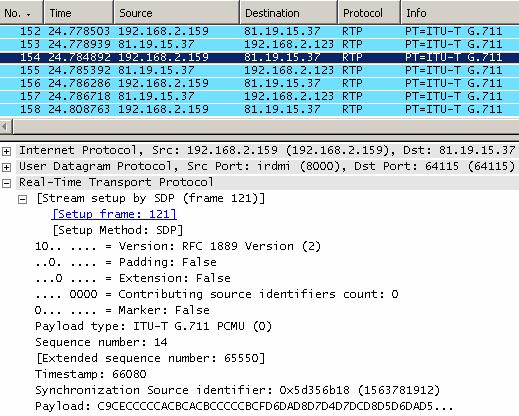Select the Setup Method: SDP field
Image resolution: width=519 pixels, height=416 pixels.
point(118,230)
